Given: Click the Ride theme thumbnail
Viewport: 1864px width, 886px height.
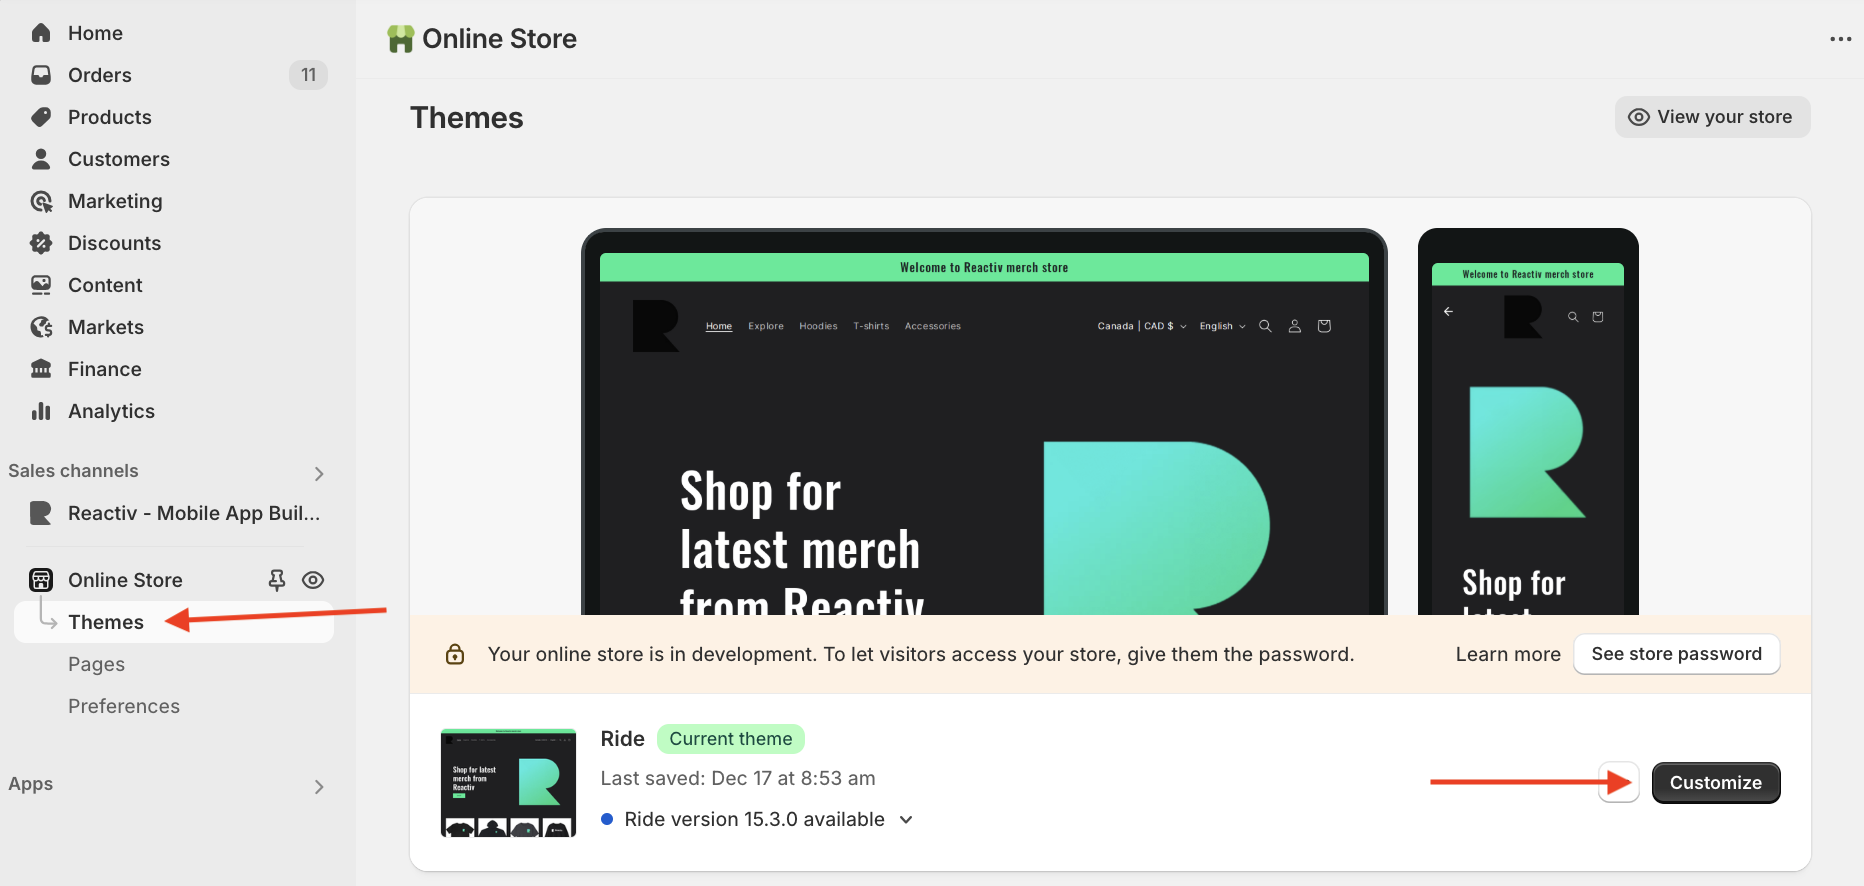Looking at the screenshot, I should pos(509,783).
